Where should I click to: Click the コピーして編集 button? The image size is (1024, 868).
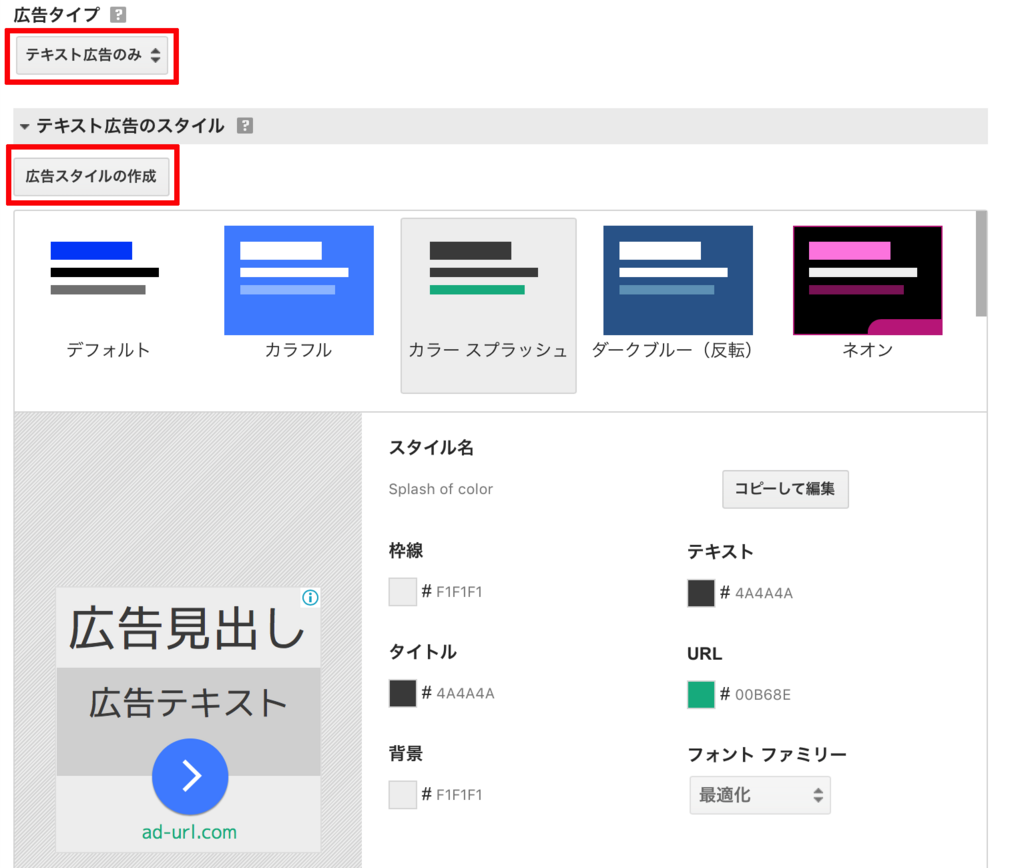pos(785,489)
